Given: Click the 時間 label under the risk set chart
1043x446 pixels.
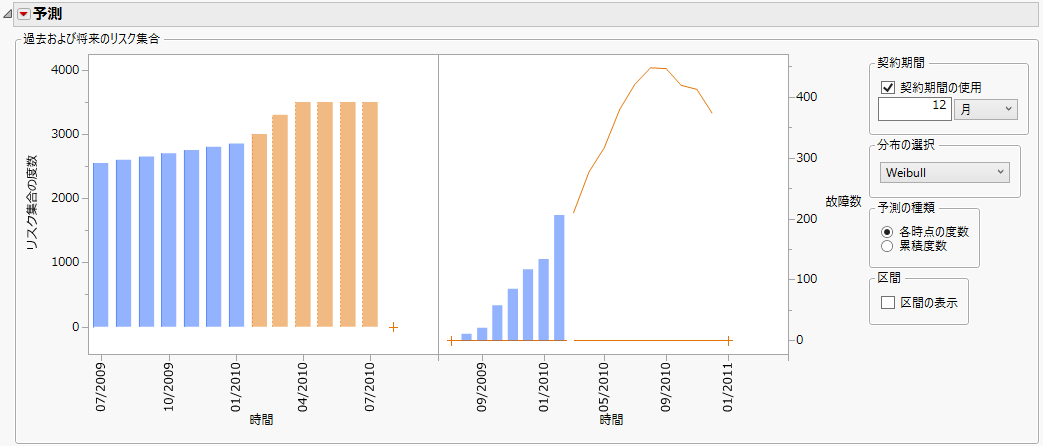Looking at the screenshot, I should click(x=261, y=419).
